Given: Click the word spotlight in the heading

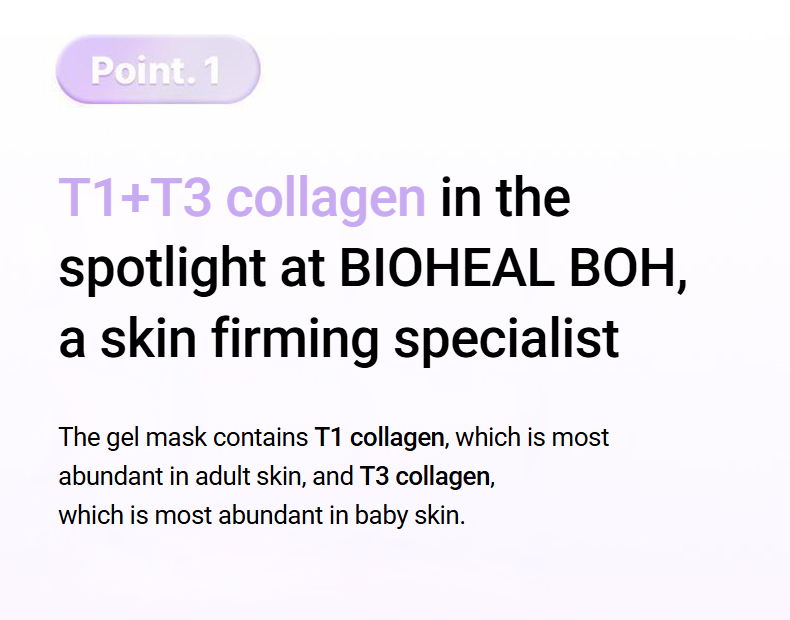Looking at the screenshot, I should [162, 270].
